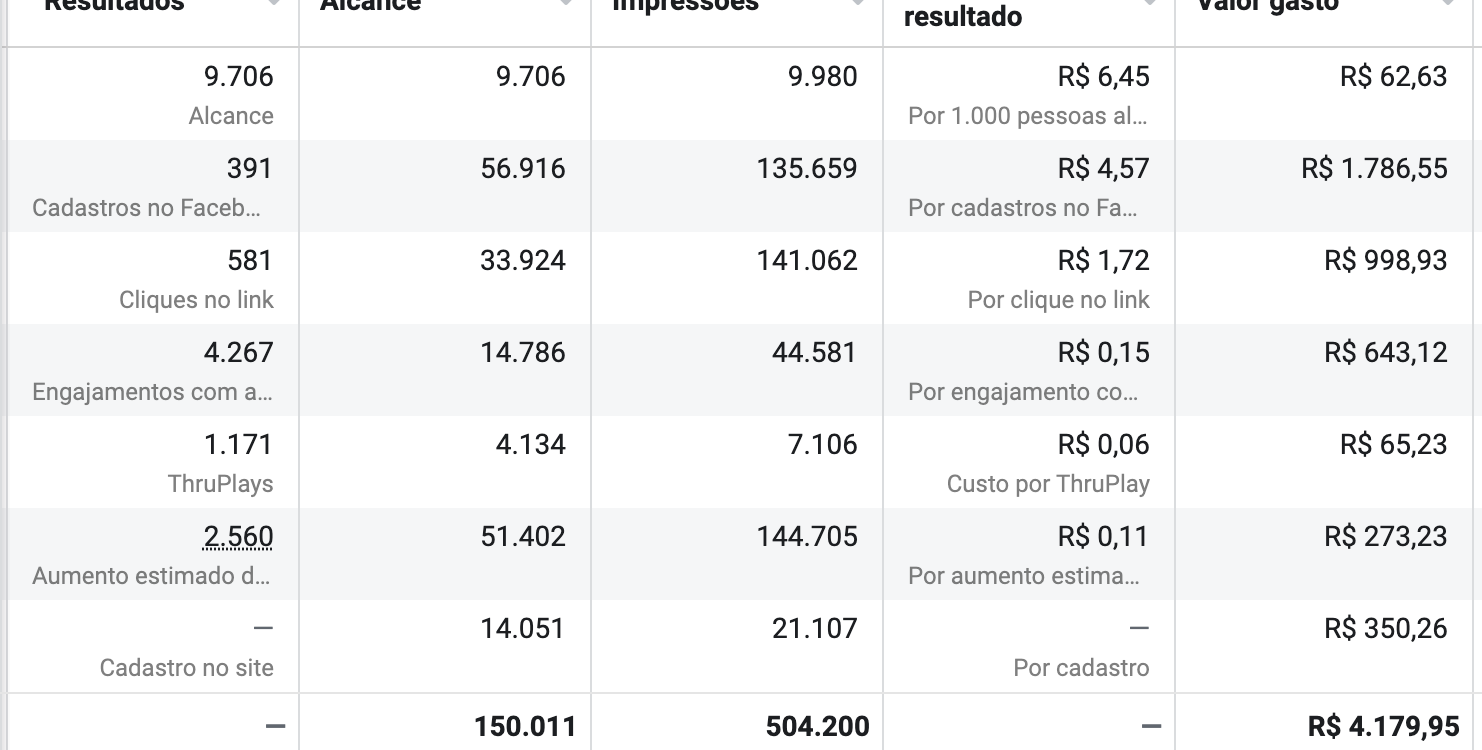Click the 'Custo por ThruPlay' label

[x=1048, y=484]
